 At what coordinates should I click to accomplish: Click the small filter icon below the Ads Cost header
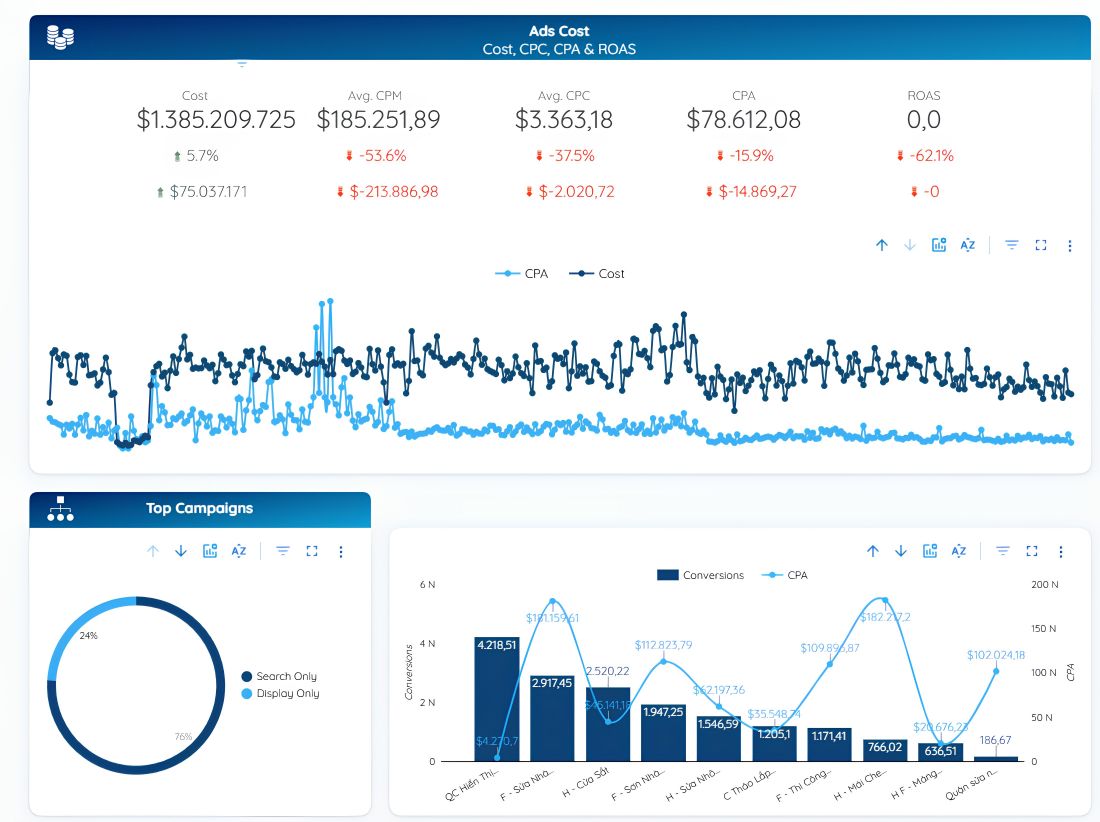tap(242, 64)
